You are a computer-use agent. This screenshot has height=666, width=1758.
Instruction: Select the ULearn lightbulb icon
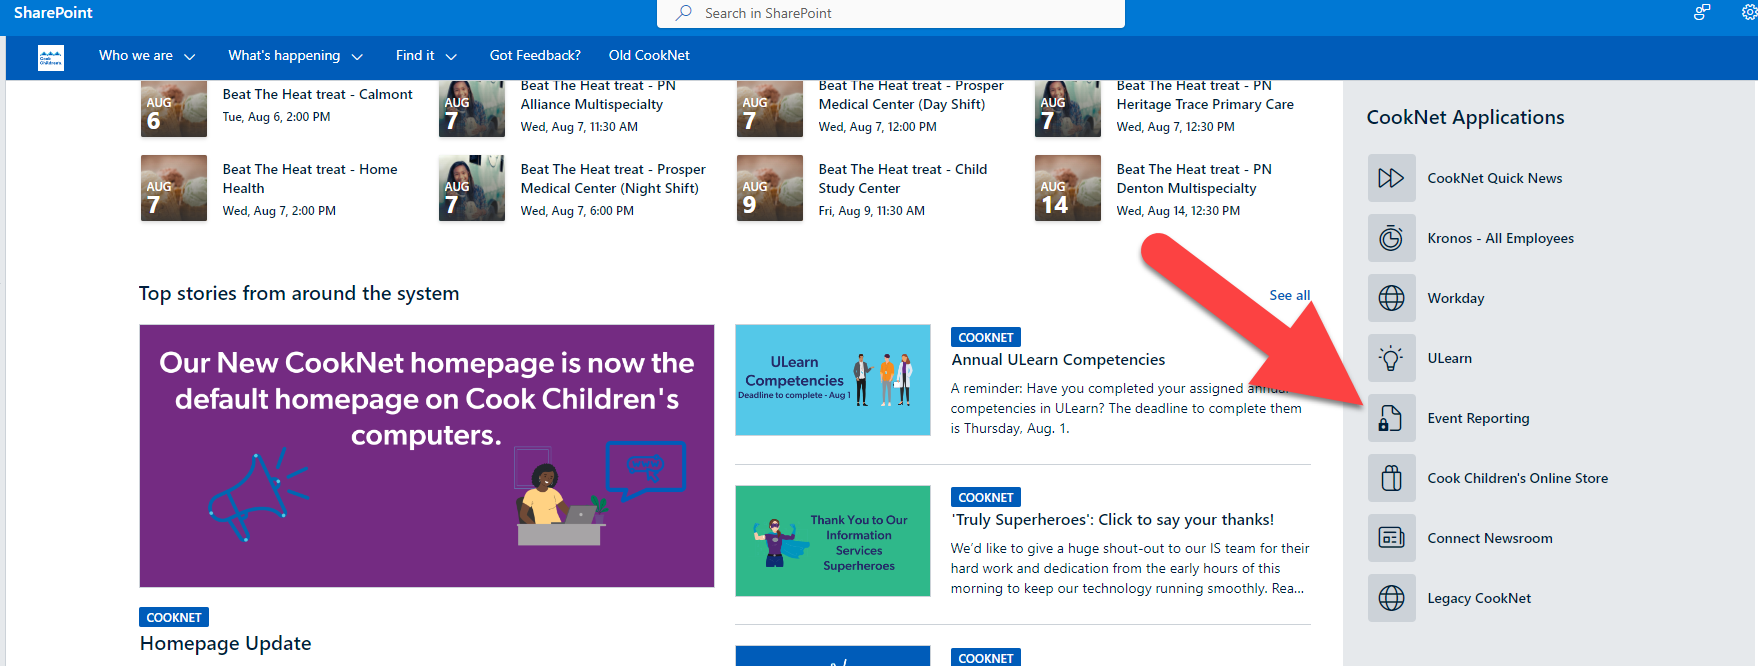pos(1391,358)
